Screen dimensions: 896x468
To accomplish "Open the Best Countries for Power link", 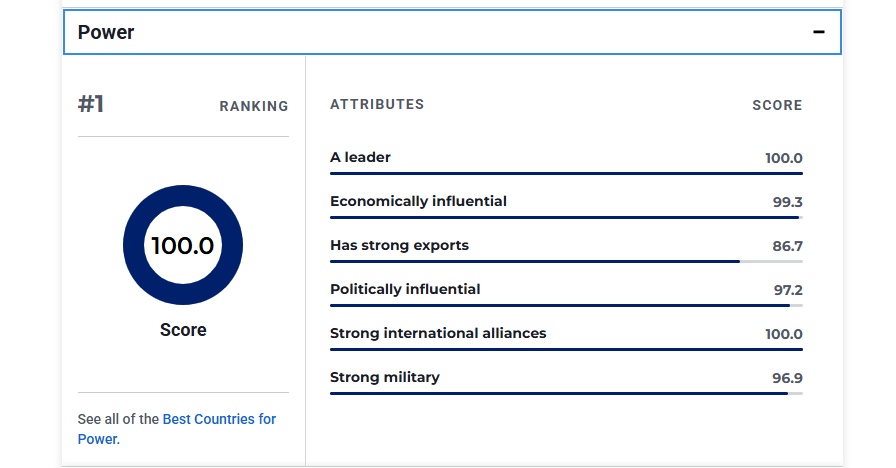I will [x=219, y=419].
